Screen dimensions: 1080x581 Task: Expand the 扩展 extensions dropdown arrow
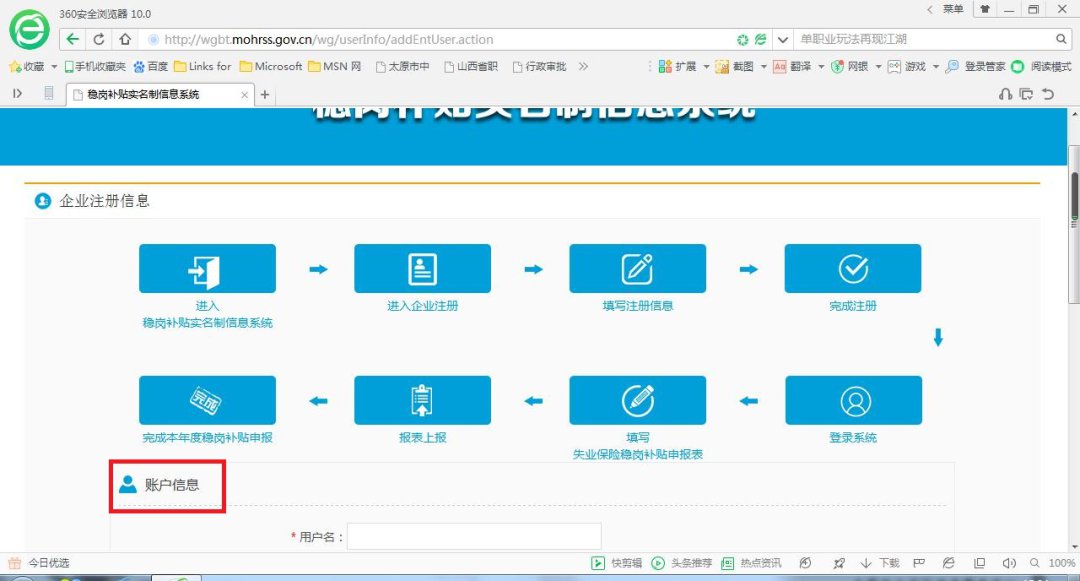tap(706, 67)
